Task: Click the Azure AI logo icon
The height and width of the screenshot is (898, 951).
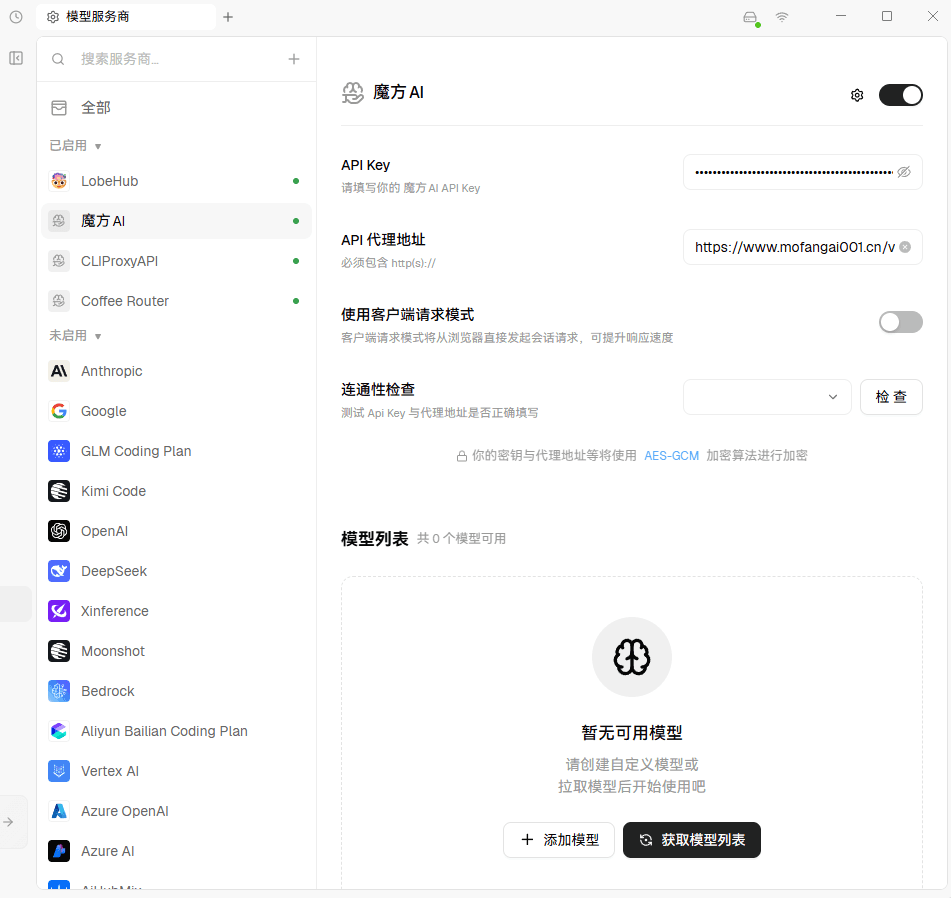Action: 59,851
